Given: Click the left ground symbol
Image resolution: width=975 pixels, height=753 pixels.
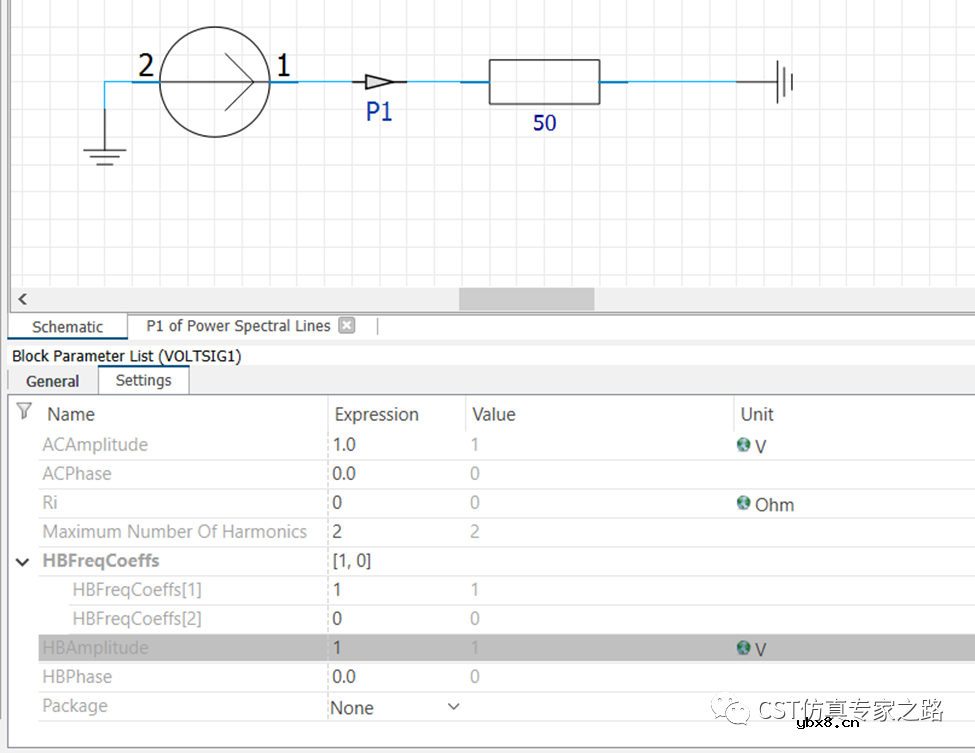Looking at the screenshot, I should click(x=104, y=154).
